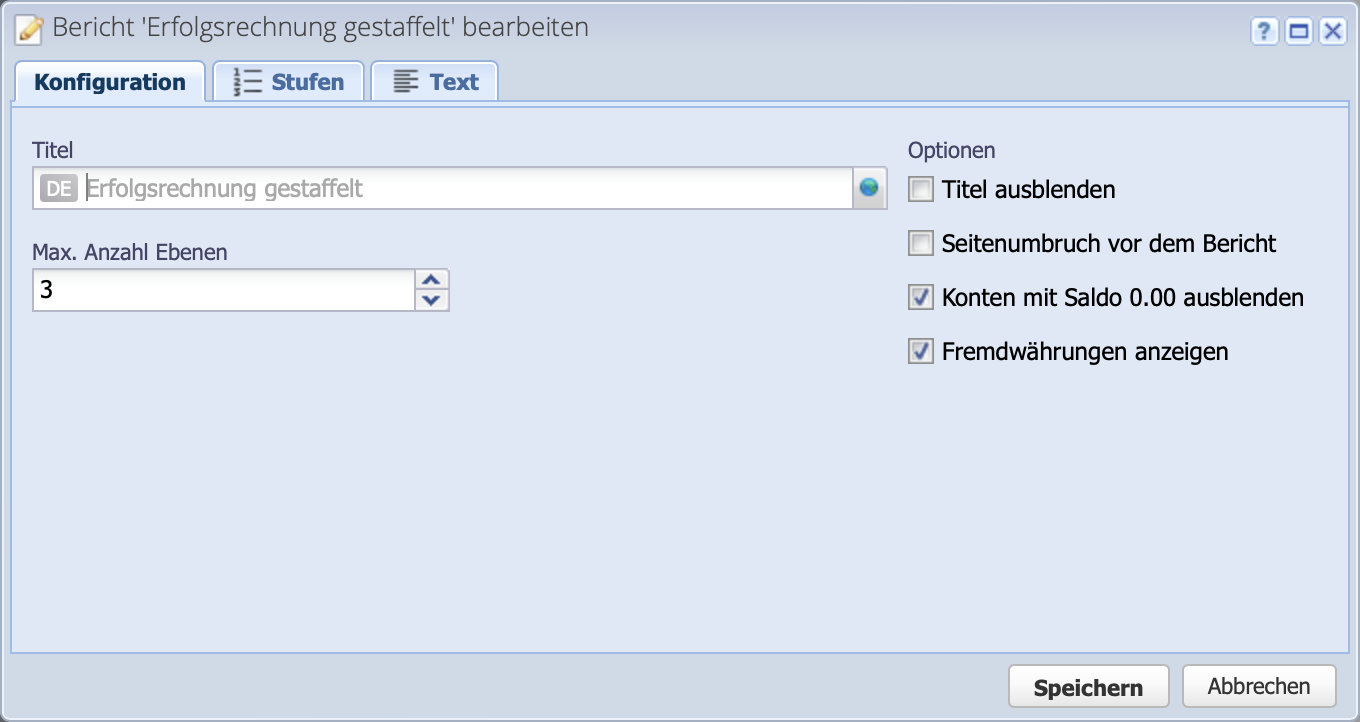This screenshot has height=722, width=1360.
Task: Click the paragraph icon on the Text tab
Action: tap(404, 80)
